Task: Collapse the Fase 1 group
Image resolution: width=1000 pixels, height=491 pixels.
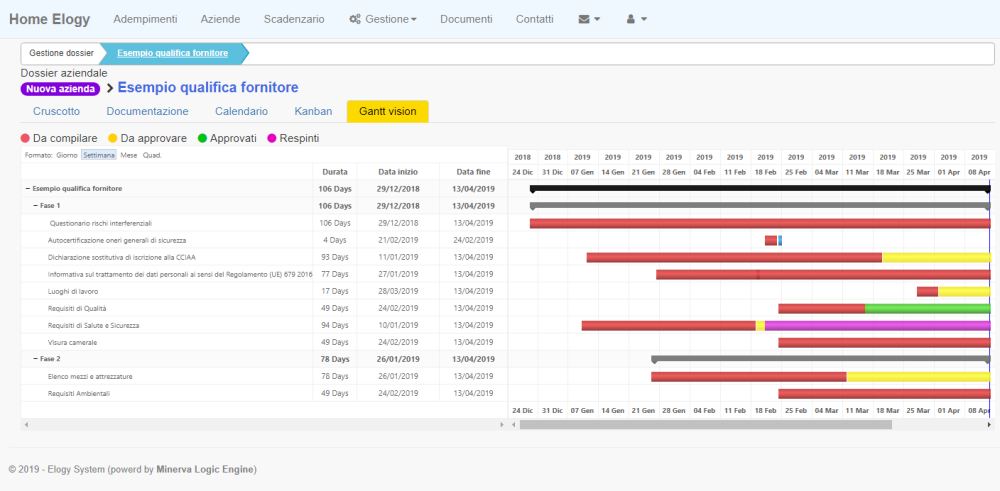Action: pos(36,206)
